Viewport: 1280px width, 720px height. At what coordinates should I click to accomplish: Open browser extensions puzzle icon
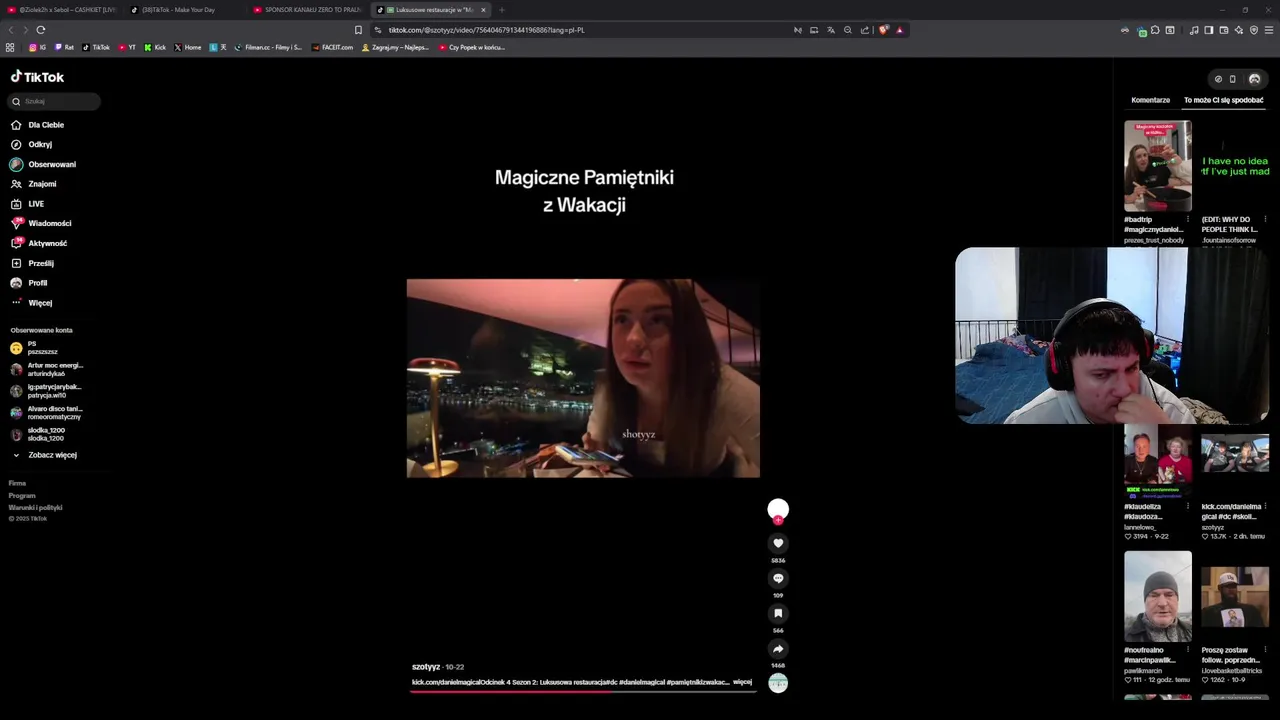click(1155, 30)
